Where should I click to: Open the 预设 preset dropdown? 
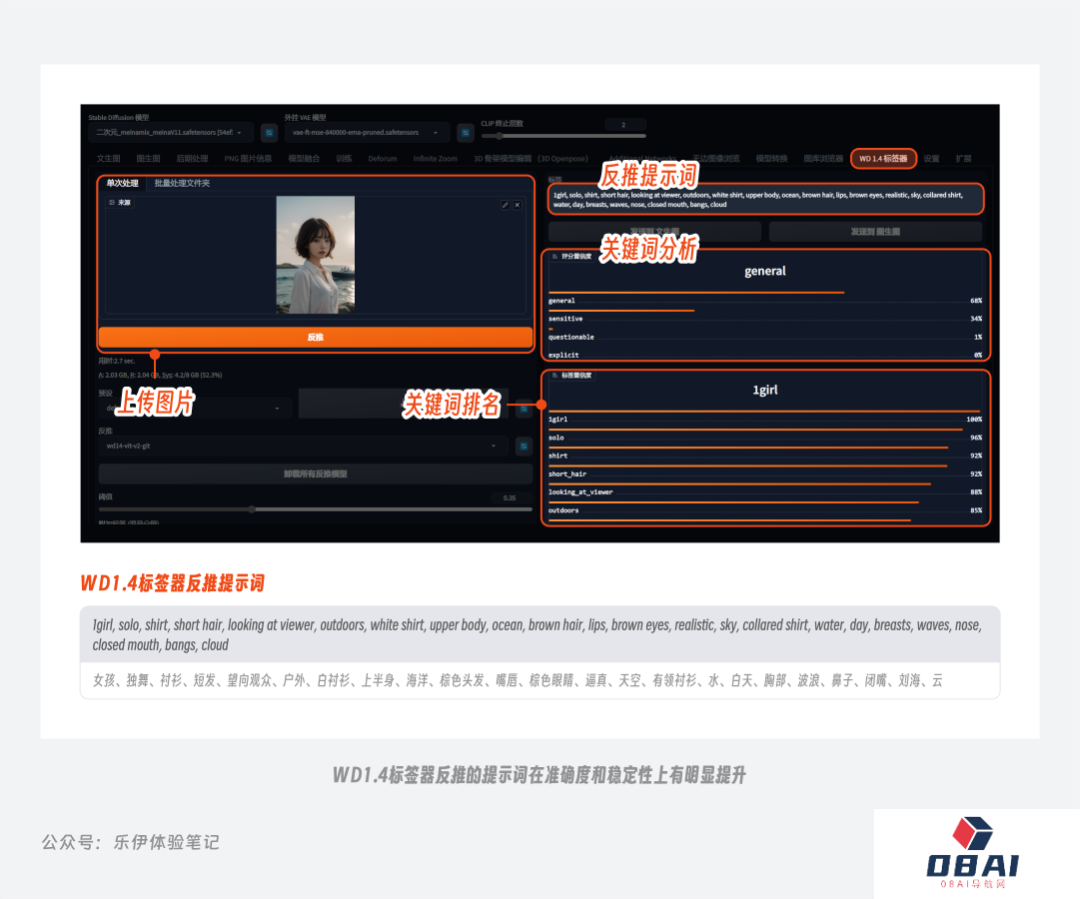195,408
